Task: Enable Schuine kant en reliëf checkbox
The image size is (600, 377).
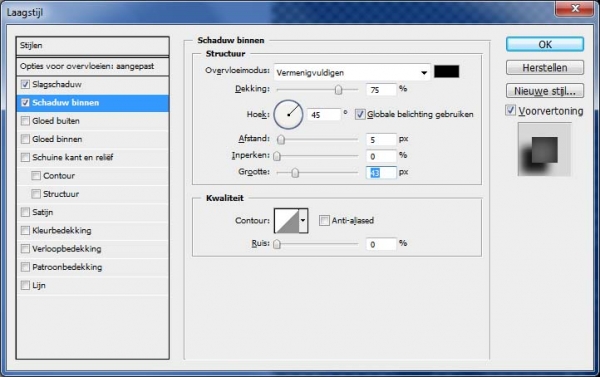Action: coord(25,157)
